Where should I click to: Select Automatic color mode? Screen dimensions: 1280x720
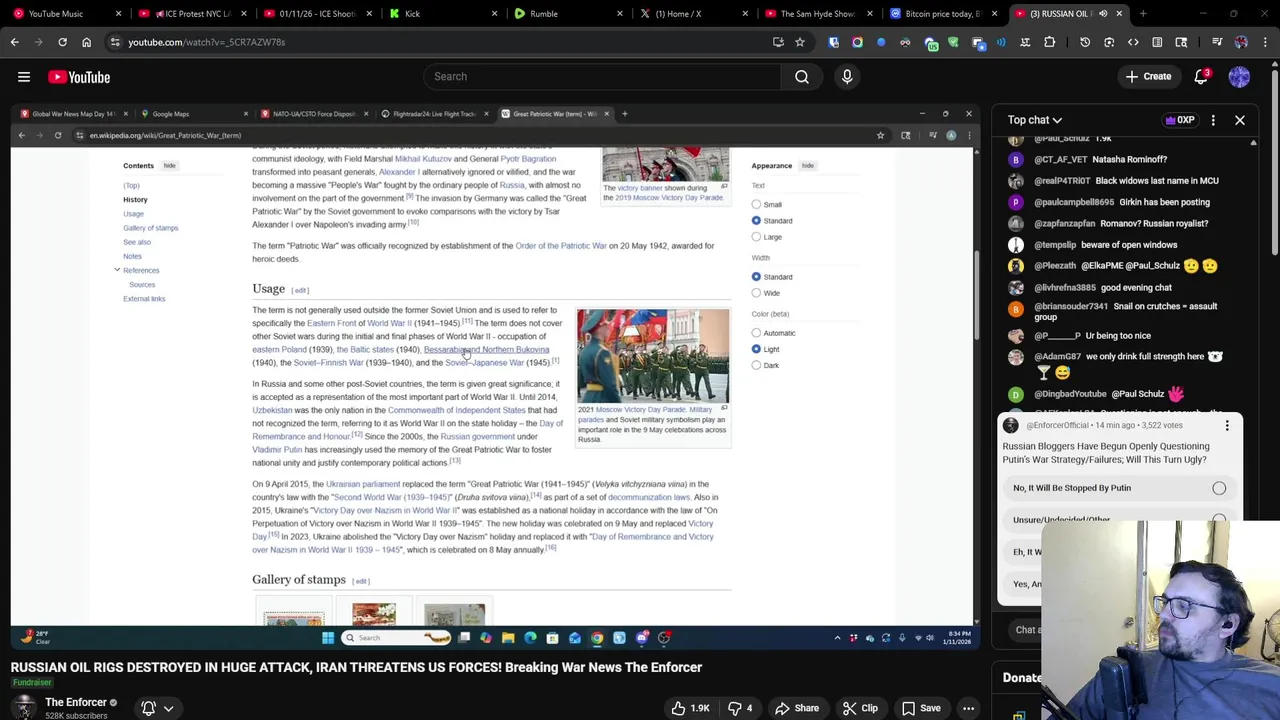point(756,333)
